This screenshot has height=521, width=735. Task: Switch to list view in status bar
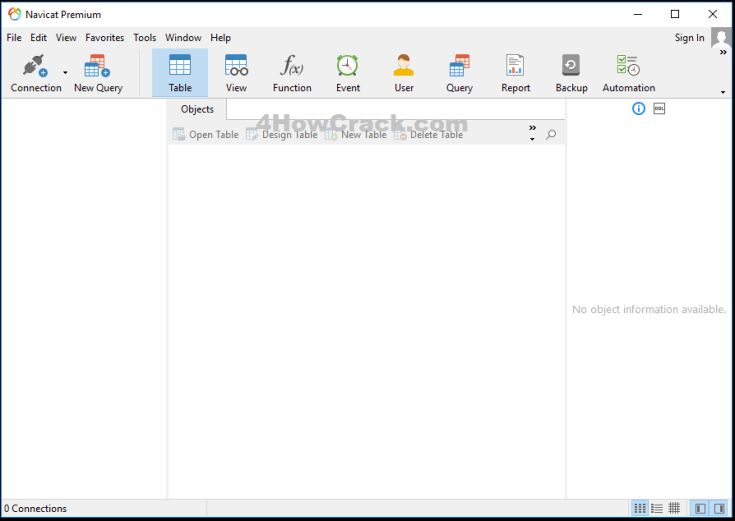coord(640,508)
